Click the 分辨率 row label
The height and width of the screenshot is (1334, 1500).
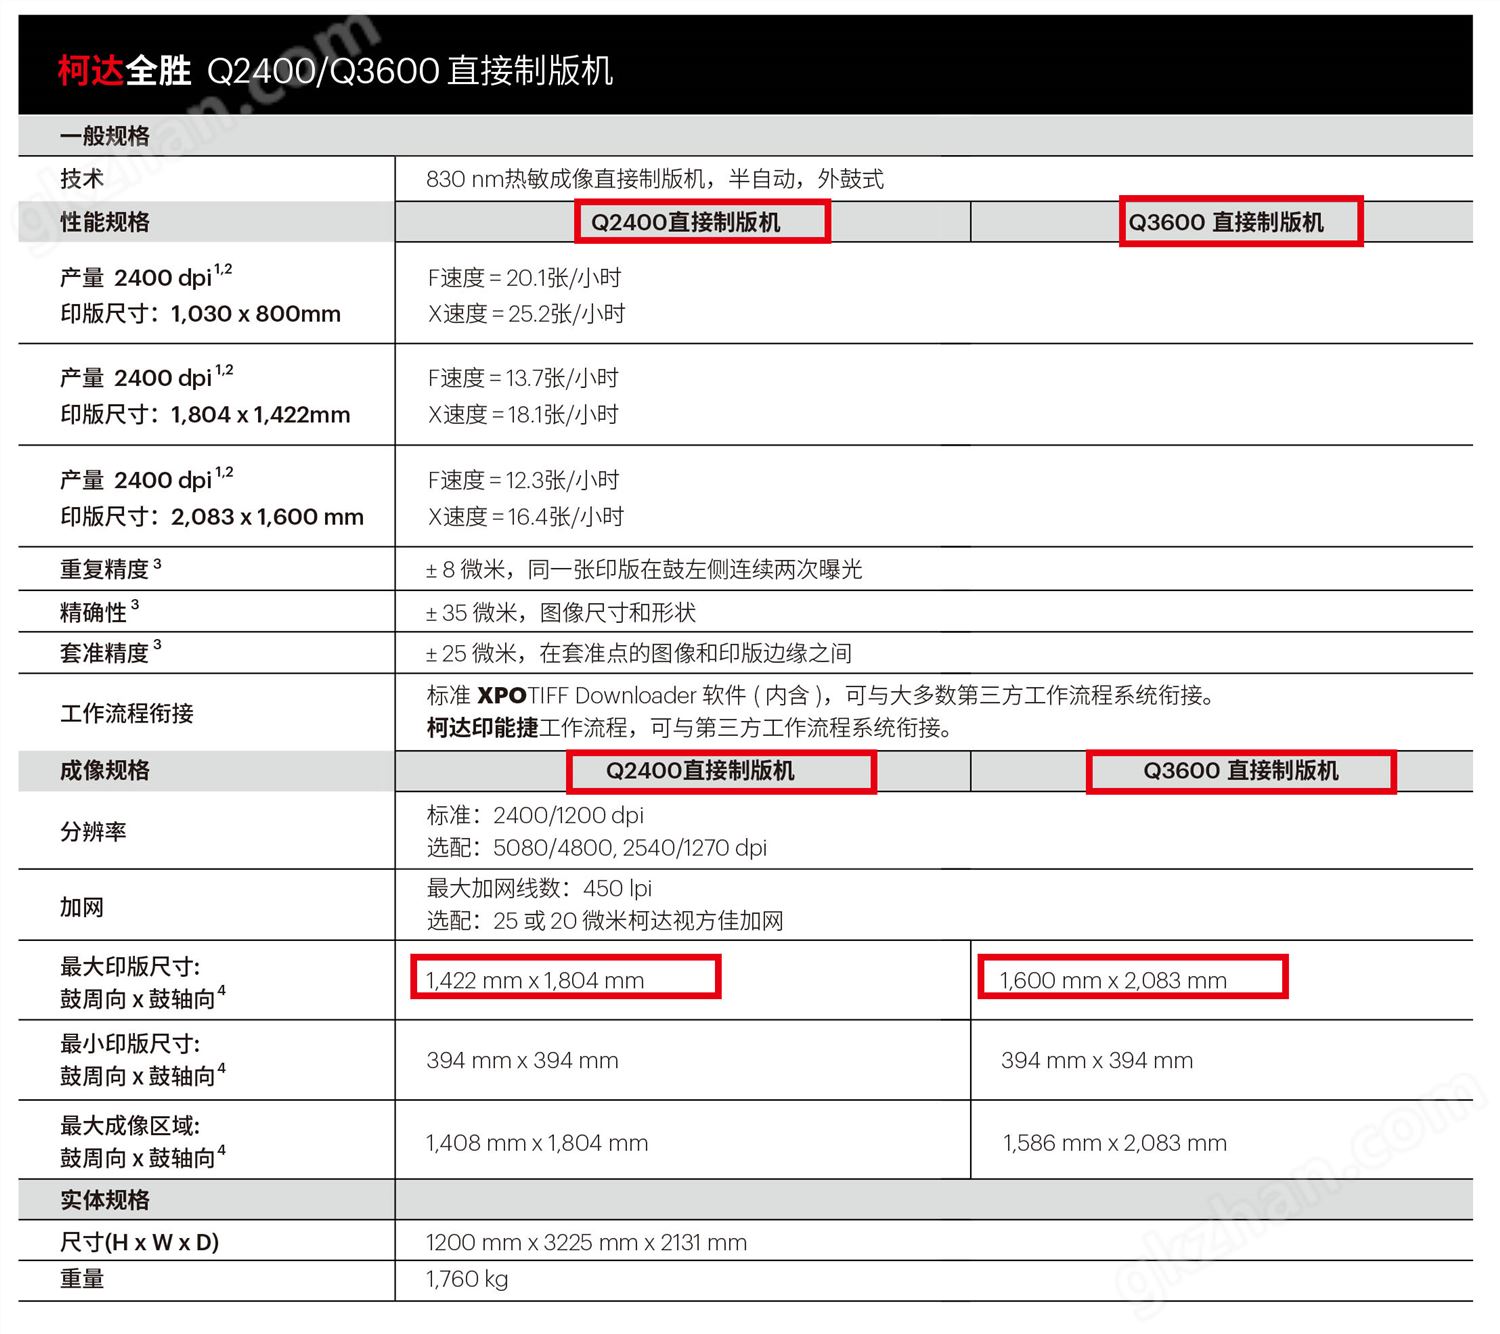[x=93, y=831]
